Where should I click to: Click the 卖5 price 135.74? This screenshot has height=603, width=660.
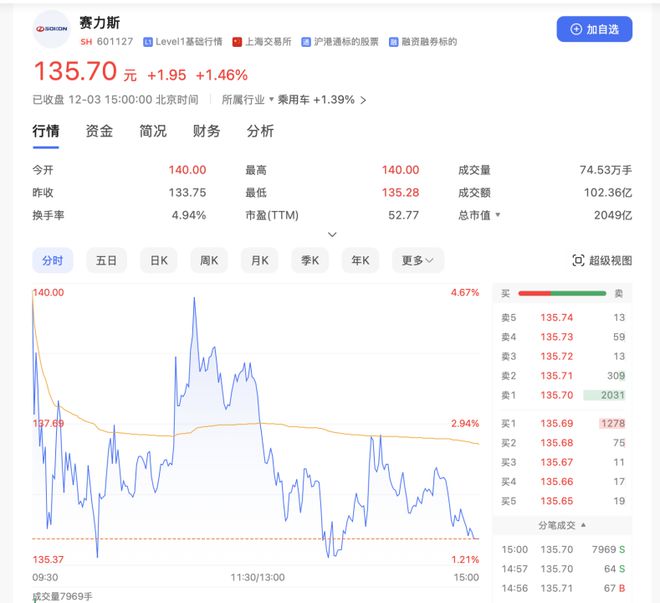pos(556,317)
